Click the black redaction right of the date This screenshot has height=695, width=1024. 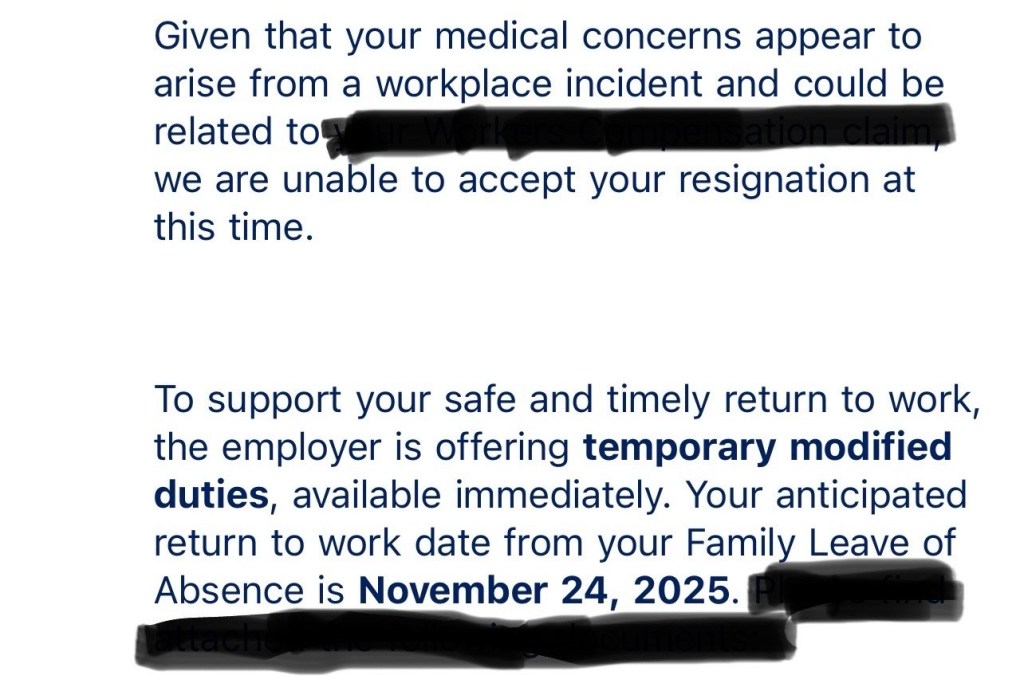(x=850, y=593)
